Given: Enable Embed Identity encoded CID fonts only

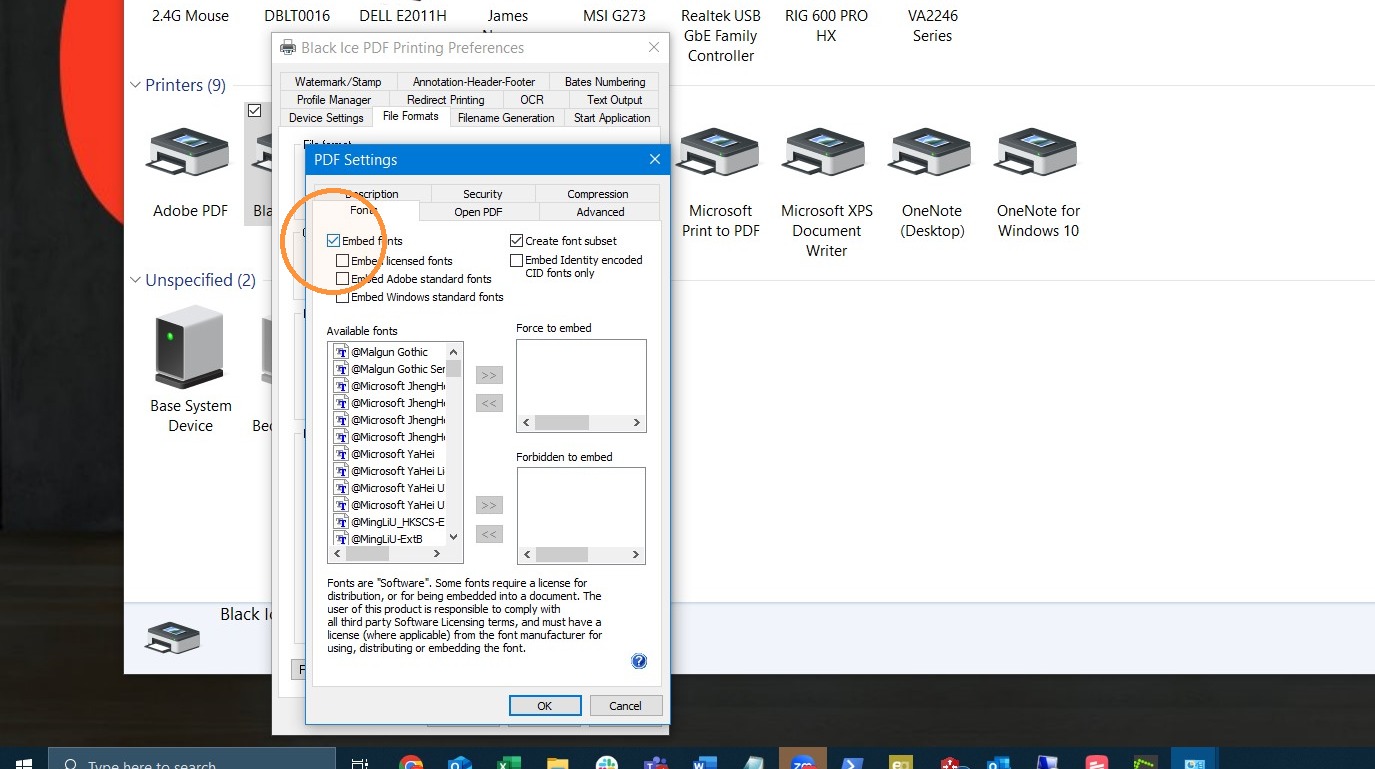Looking at the screenshot, I should point(517,260).
